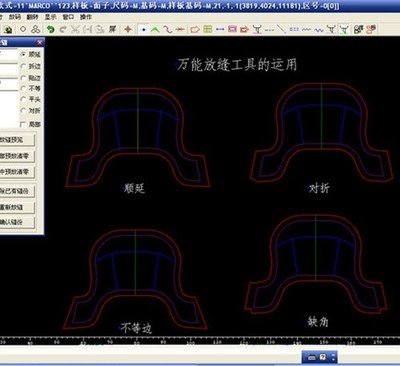This screenshot has width=400, height=366.
Task: Open the yellow grid table icon
Action: (208, 29)
